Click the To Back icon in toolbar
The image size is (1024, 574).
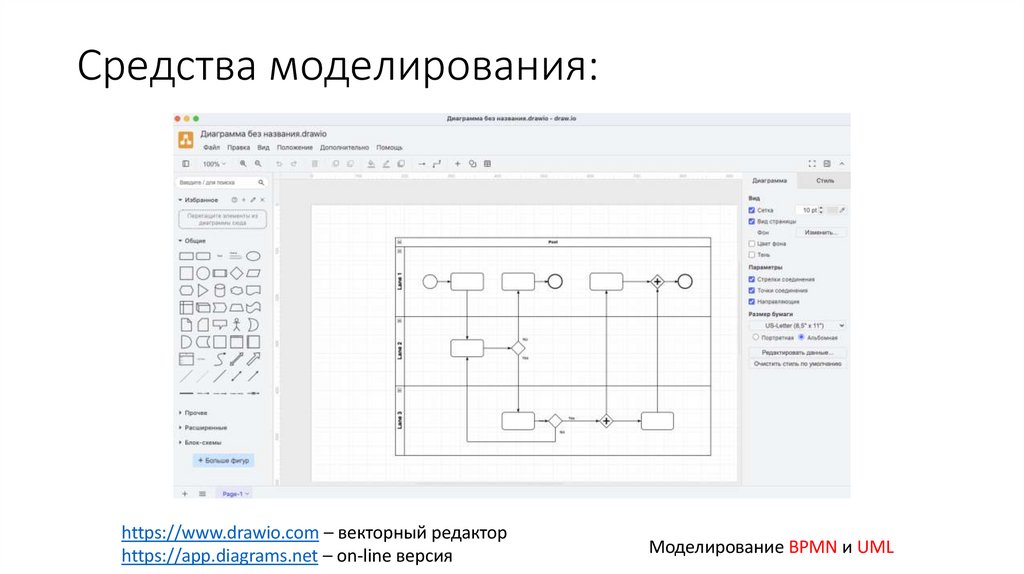tap(350, 164)
